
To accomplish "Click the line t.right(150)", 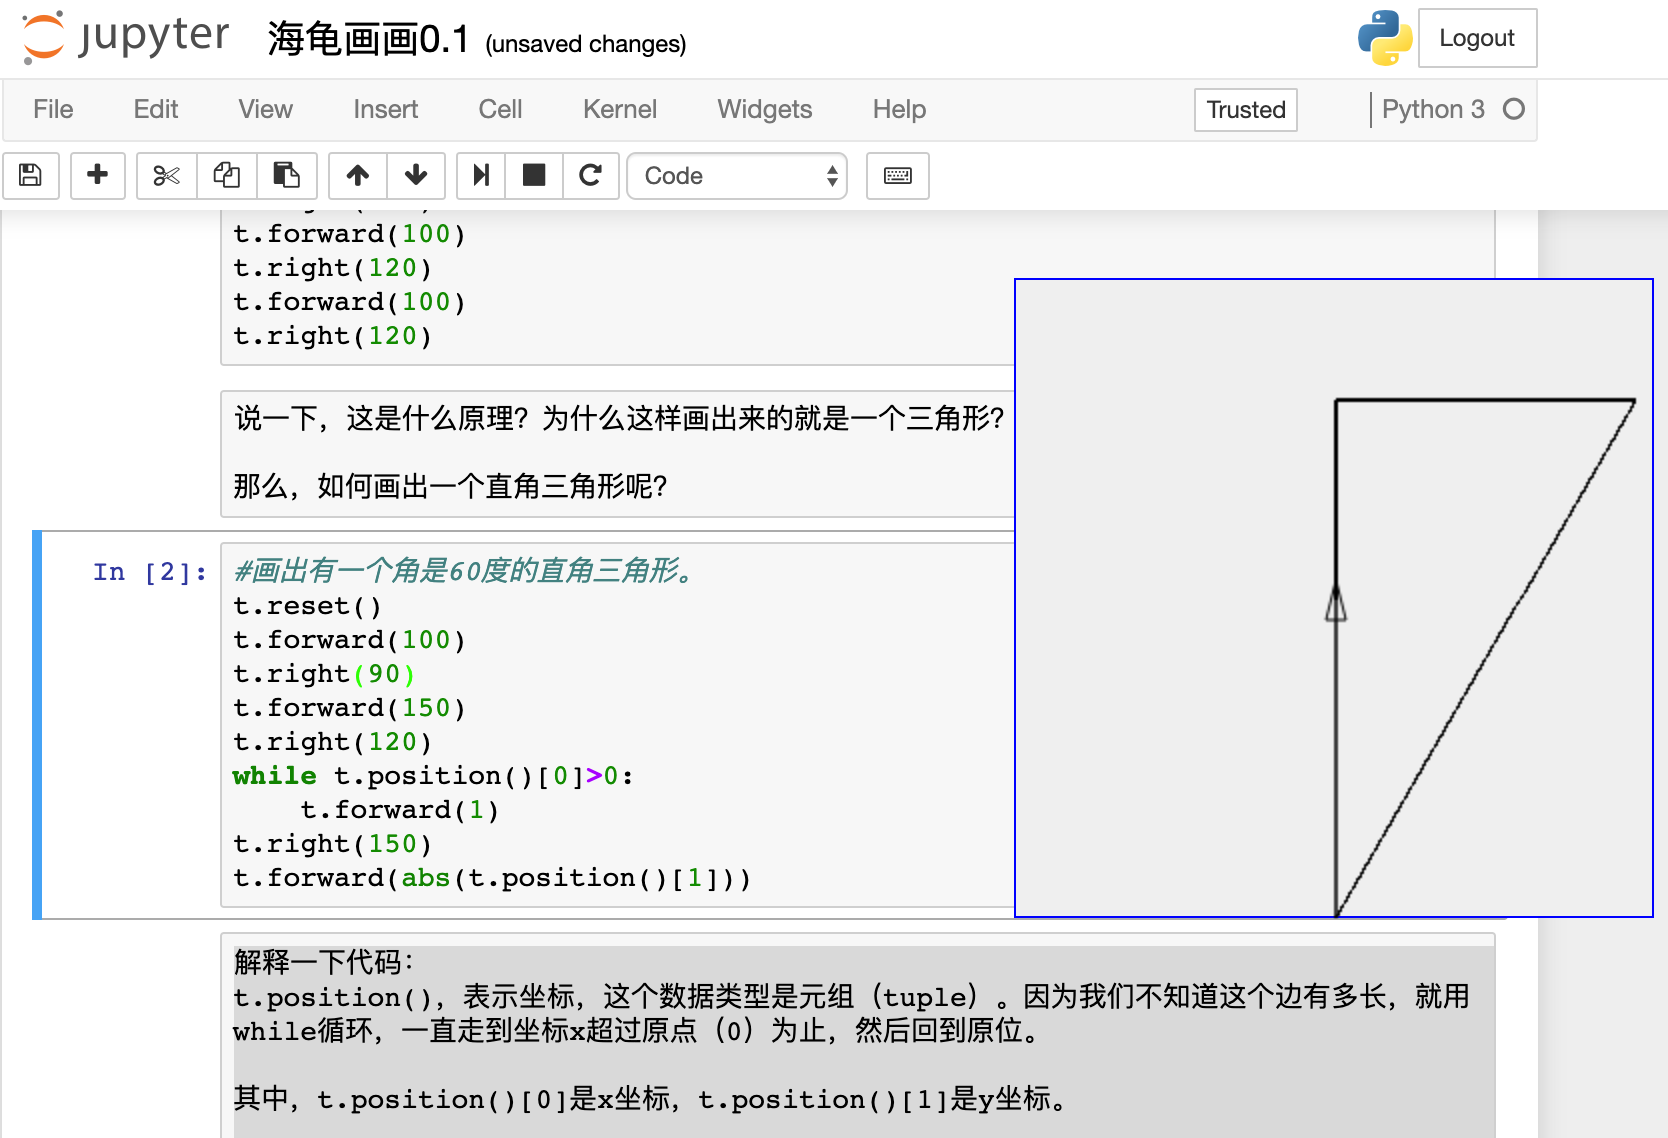I will [332, 844].
